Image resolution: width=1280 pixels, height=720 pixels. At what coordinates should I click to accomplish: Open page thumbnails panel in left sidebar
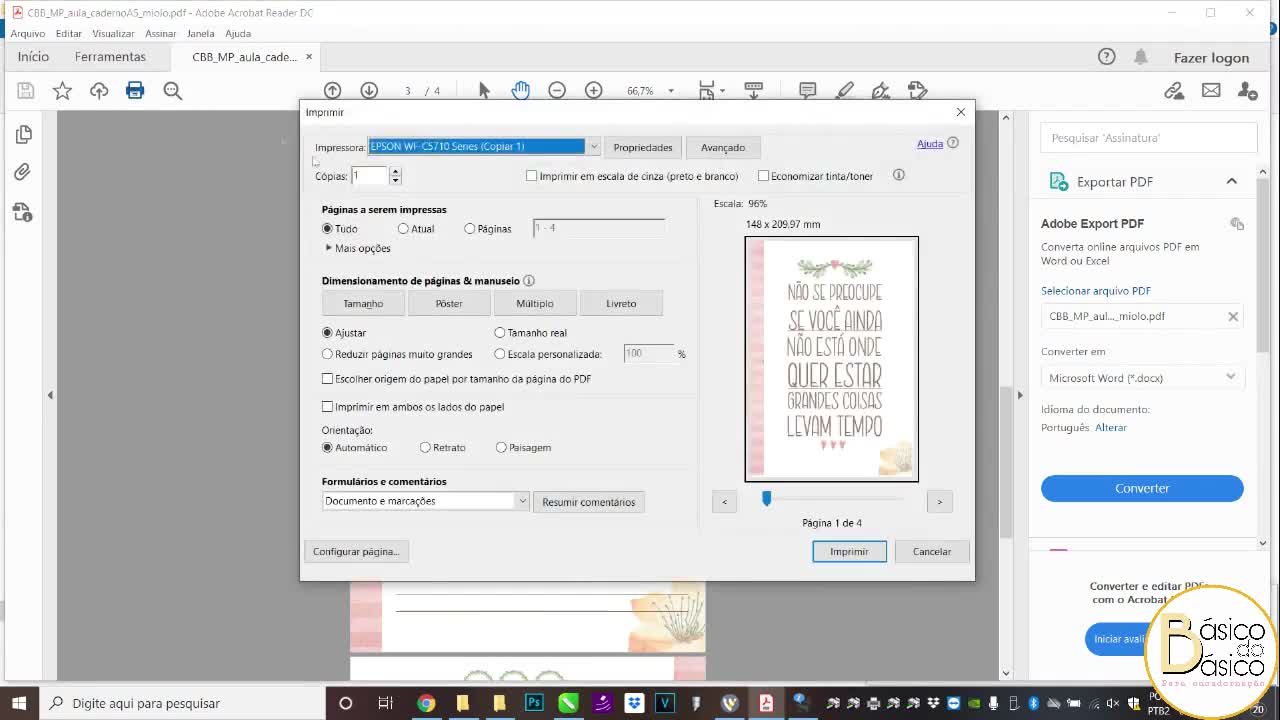pyautogui.click(x=23, y=134)
